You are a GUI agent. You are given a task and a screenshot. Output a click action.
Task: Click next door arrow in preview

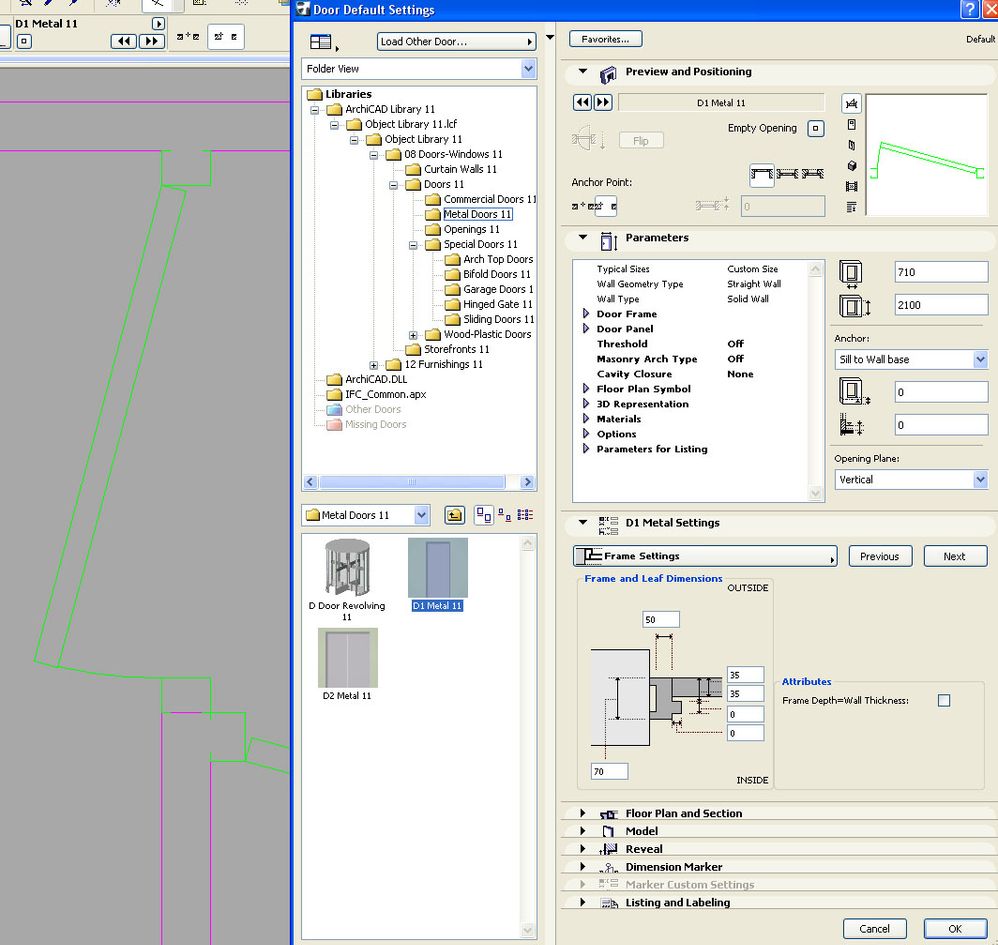pyautogui.click(x=603, y=103)
